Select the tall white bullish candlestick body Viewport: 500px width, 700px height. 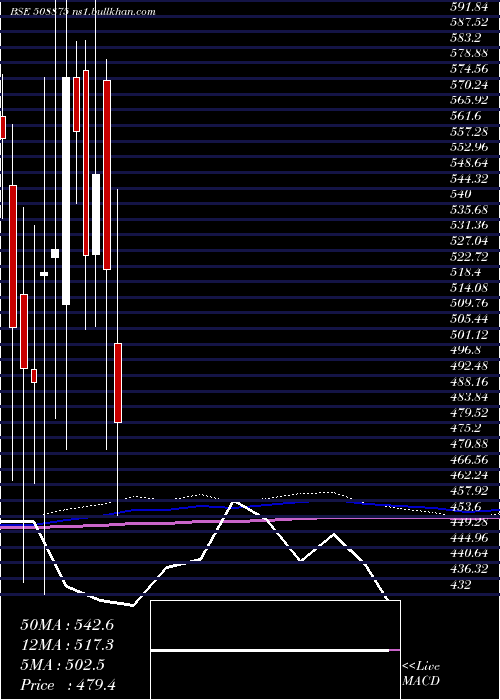66,191
